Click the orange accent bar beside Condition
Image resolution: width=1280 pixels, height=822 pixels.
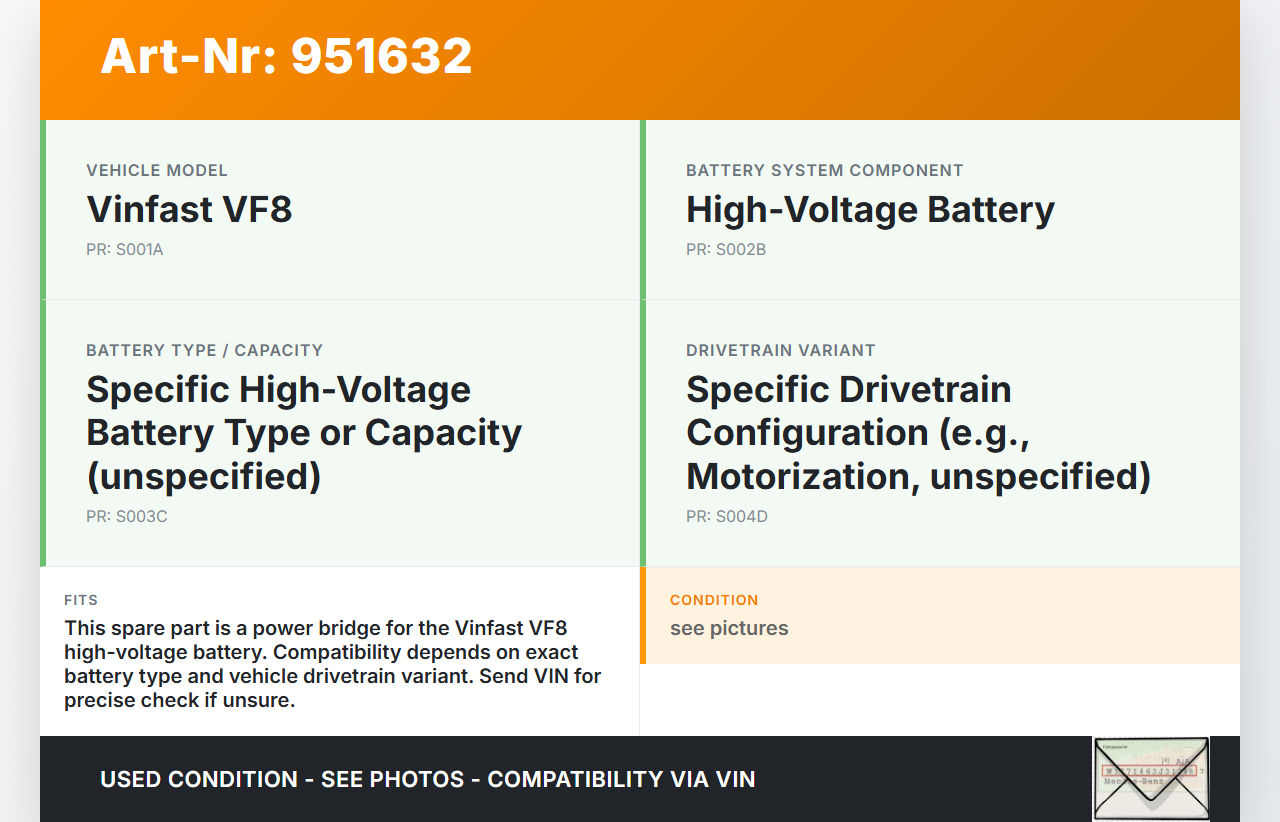[x=643, y=616]
